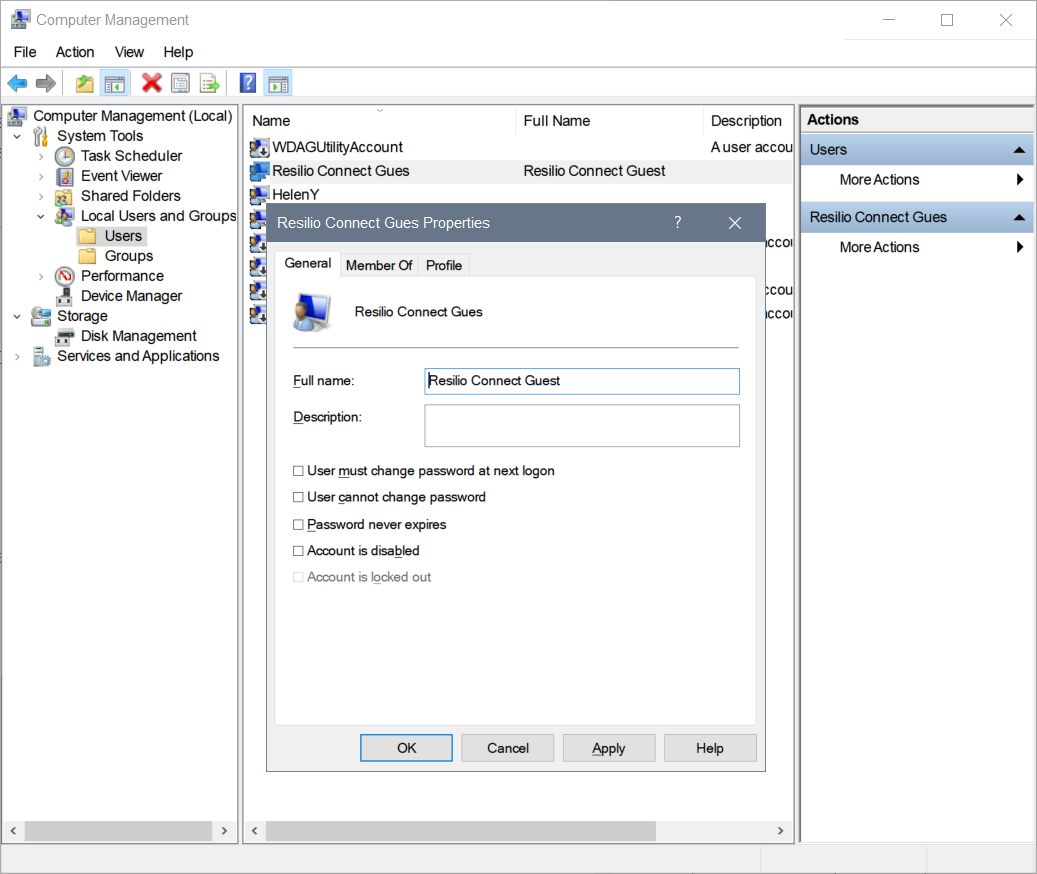1037x874 pixels.
Task: Click the red Delete icon in toolbar
Action: click(x=152, y=83)
